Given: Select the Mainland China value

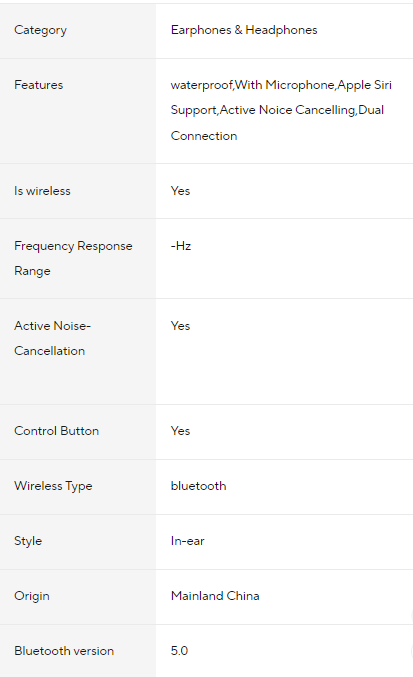Looking at the screenshot, I should pos(215,596).
